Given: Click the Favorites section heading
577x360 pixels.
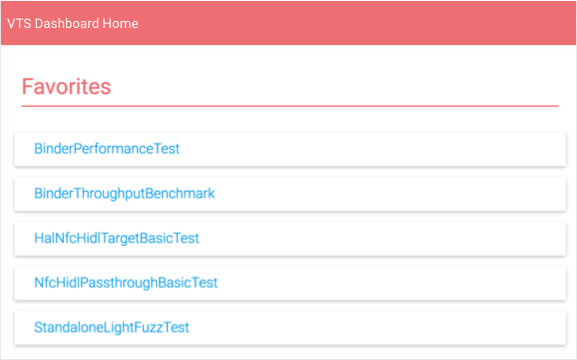Looking at the screenshot, I should [x=66, y=87].
